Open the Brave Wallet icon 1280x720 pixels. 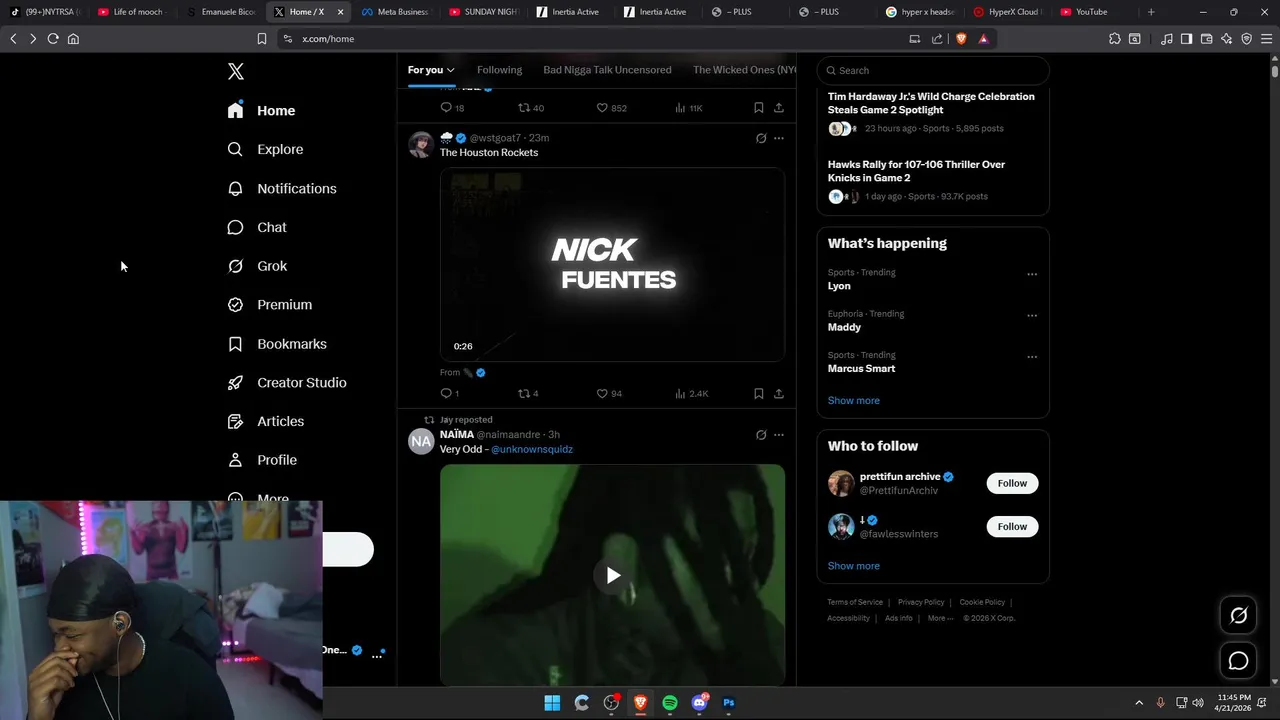1206,39
